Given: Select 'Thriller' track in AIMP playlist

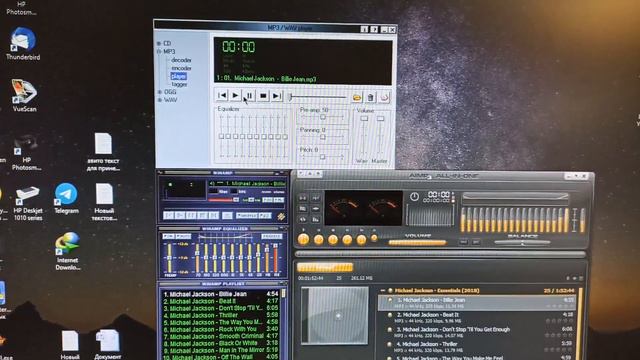Looking at the screenshot, I should [477, 347].
